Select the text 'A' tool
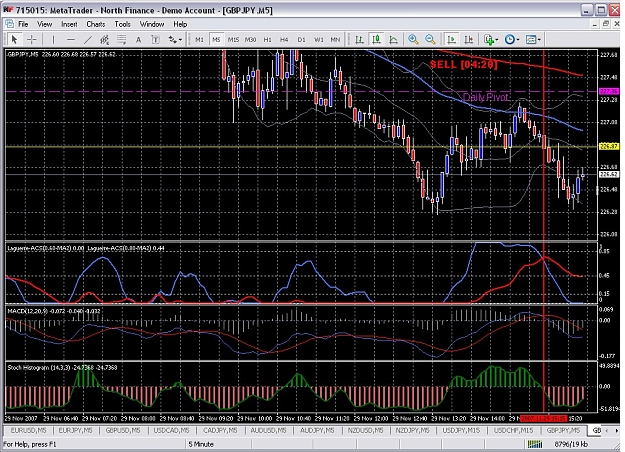This screenshot has width=625, height=452. (138, 39)
